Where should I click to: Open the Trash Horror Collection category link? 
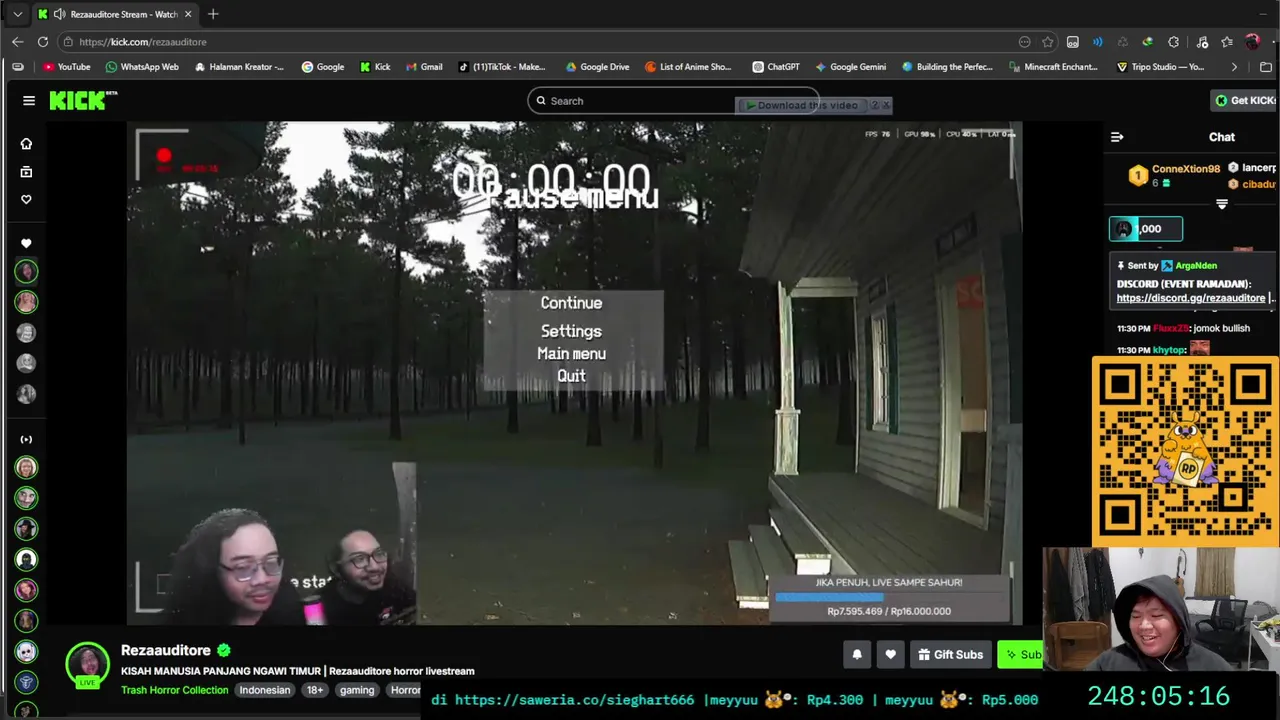(x=175, y=690)
